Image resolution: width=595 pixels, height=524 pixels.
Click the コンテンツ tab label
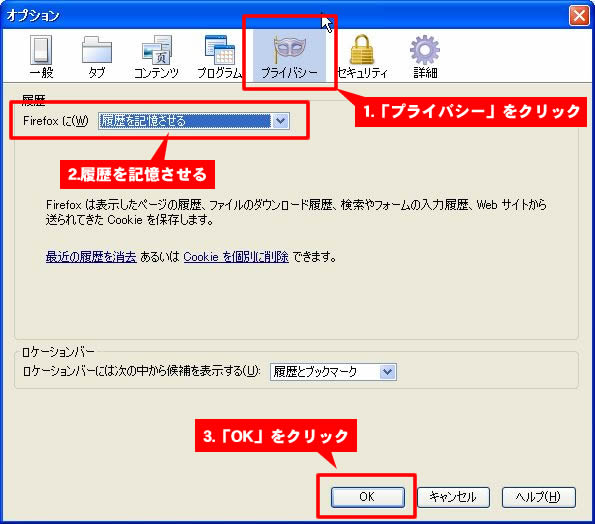[x=156, y=72]
